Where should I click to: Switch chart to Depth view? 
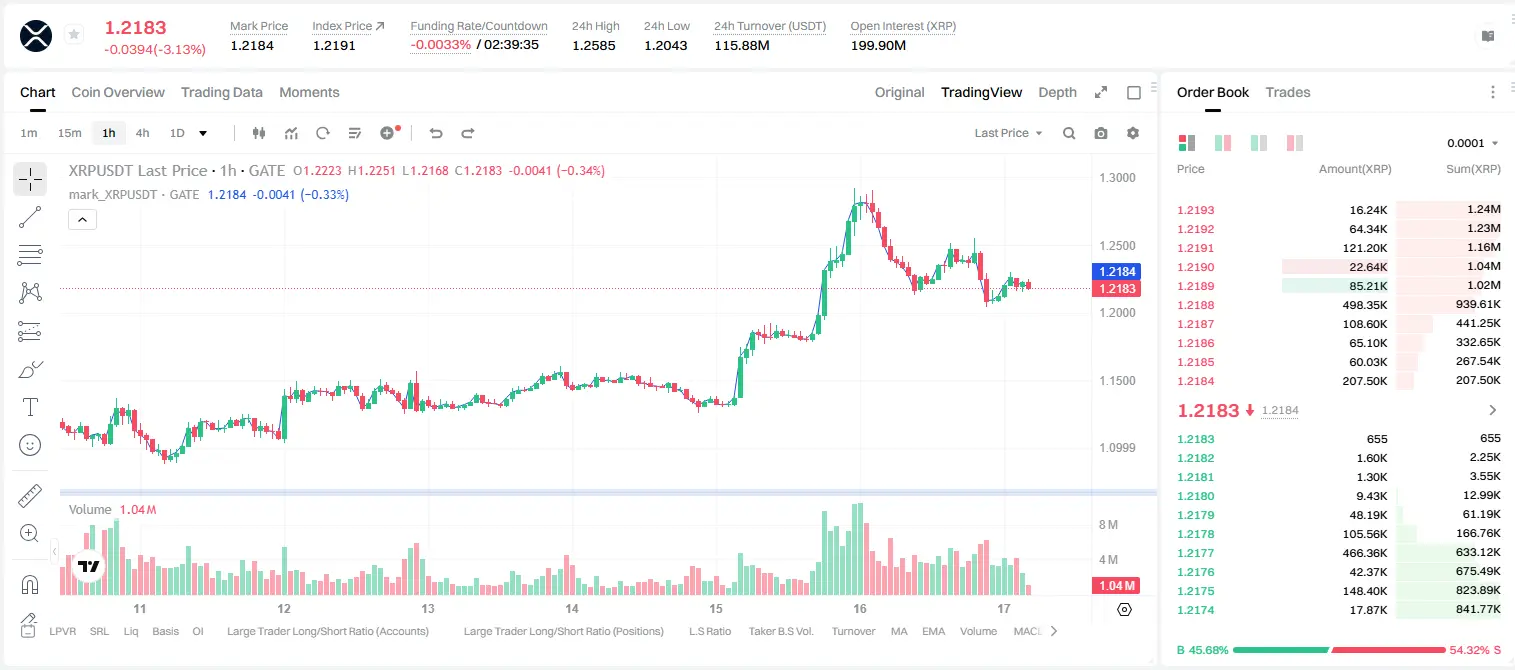(x=1057, y=92)
